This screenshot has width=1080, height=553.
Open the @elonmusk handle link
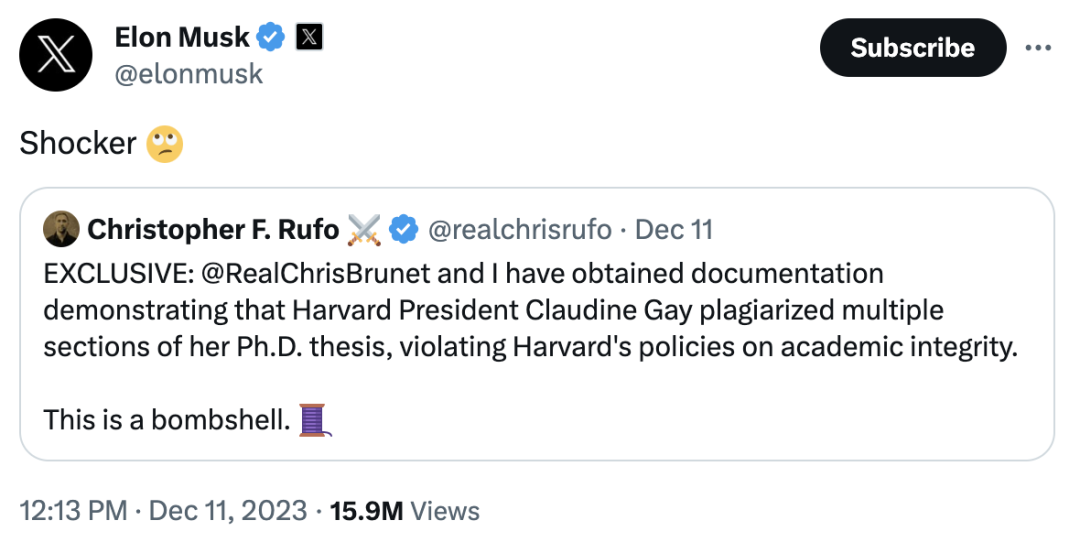pyautogui.click(x=189, y=73)
